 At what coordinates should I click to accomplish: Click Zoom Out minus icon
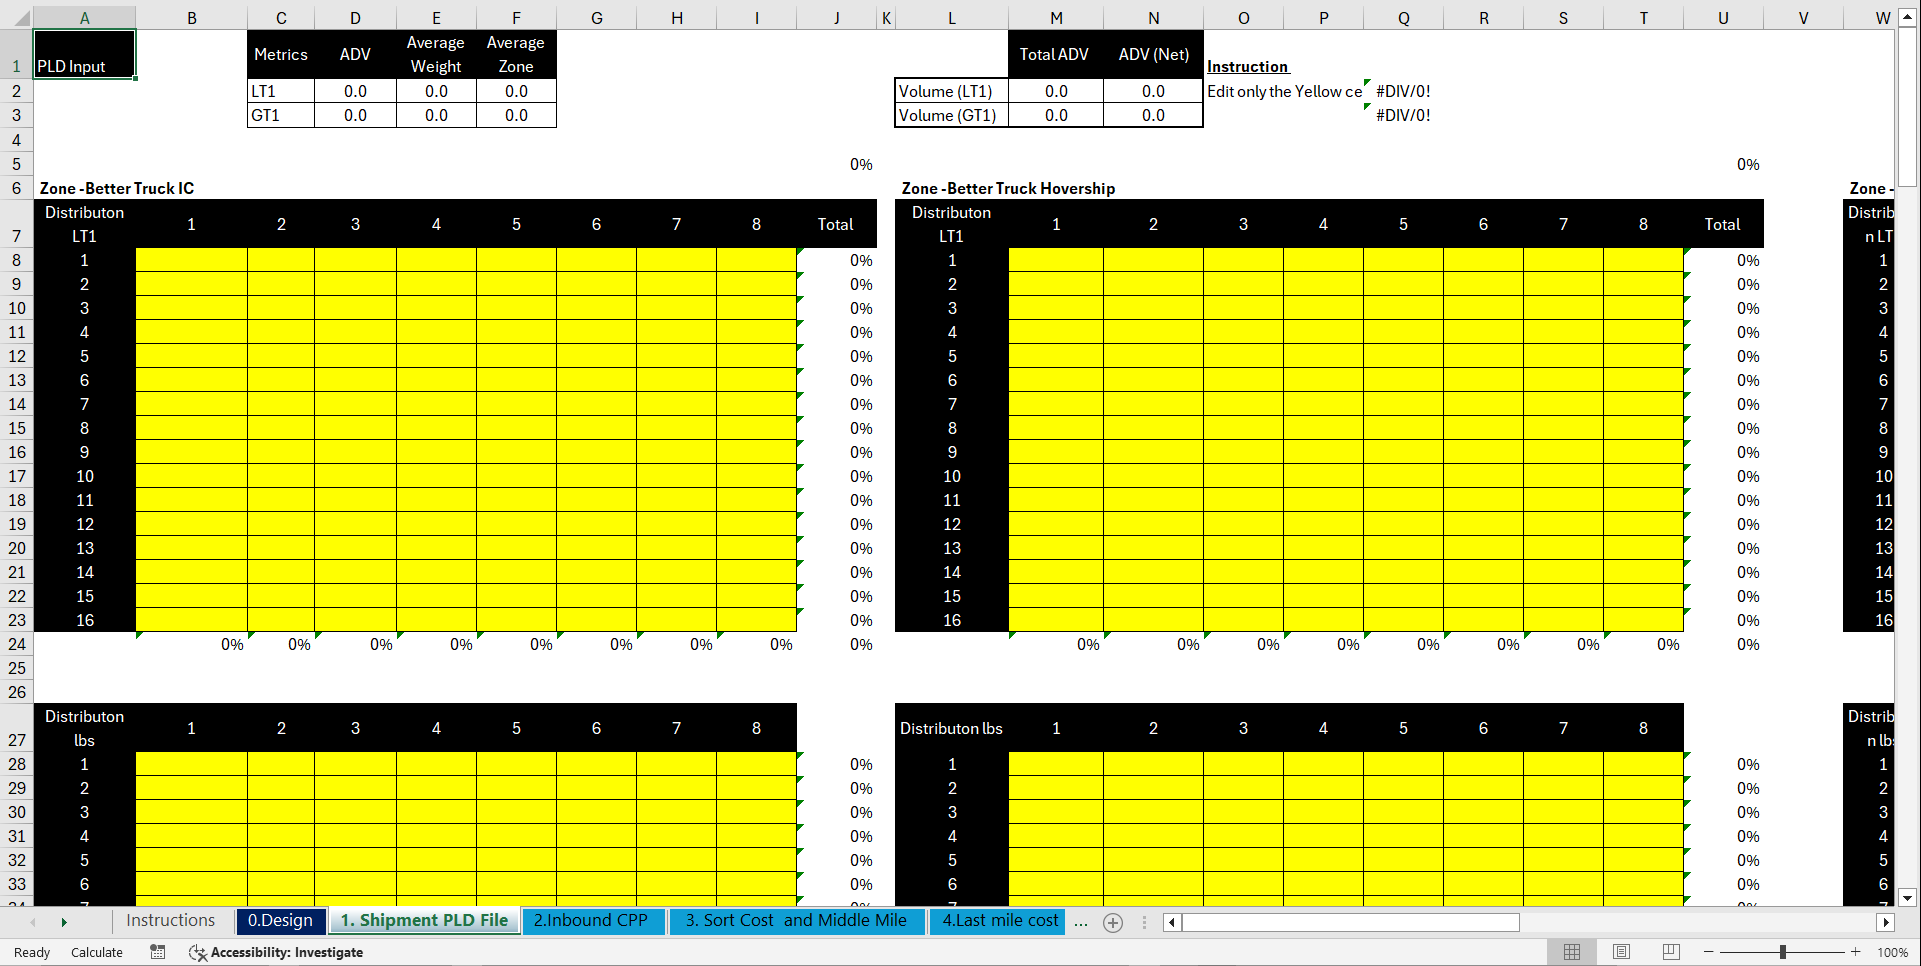point(1709,952)
